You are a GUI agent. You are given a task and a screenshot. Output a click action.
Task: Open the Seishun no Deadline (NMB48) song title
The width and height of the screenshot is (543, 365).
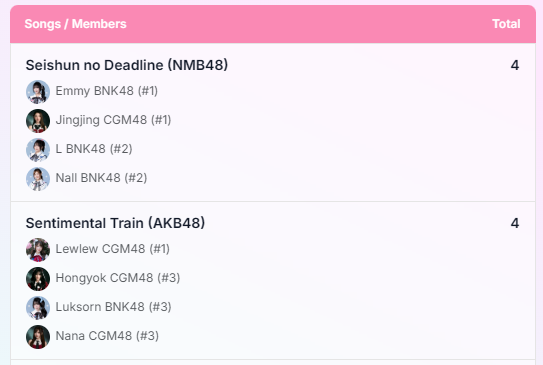click(127, 65)
